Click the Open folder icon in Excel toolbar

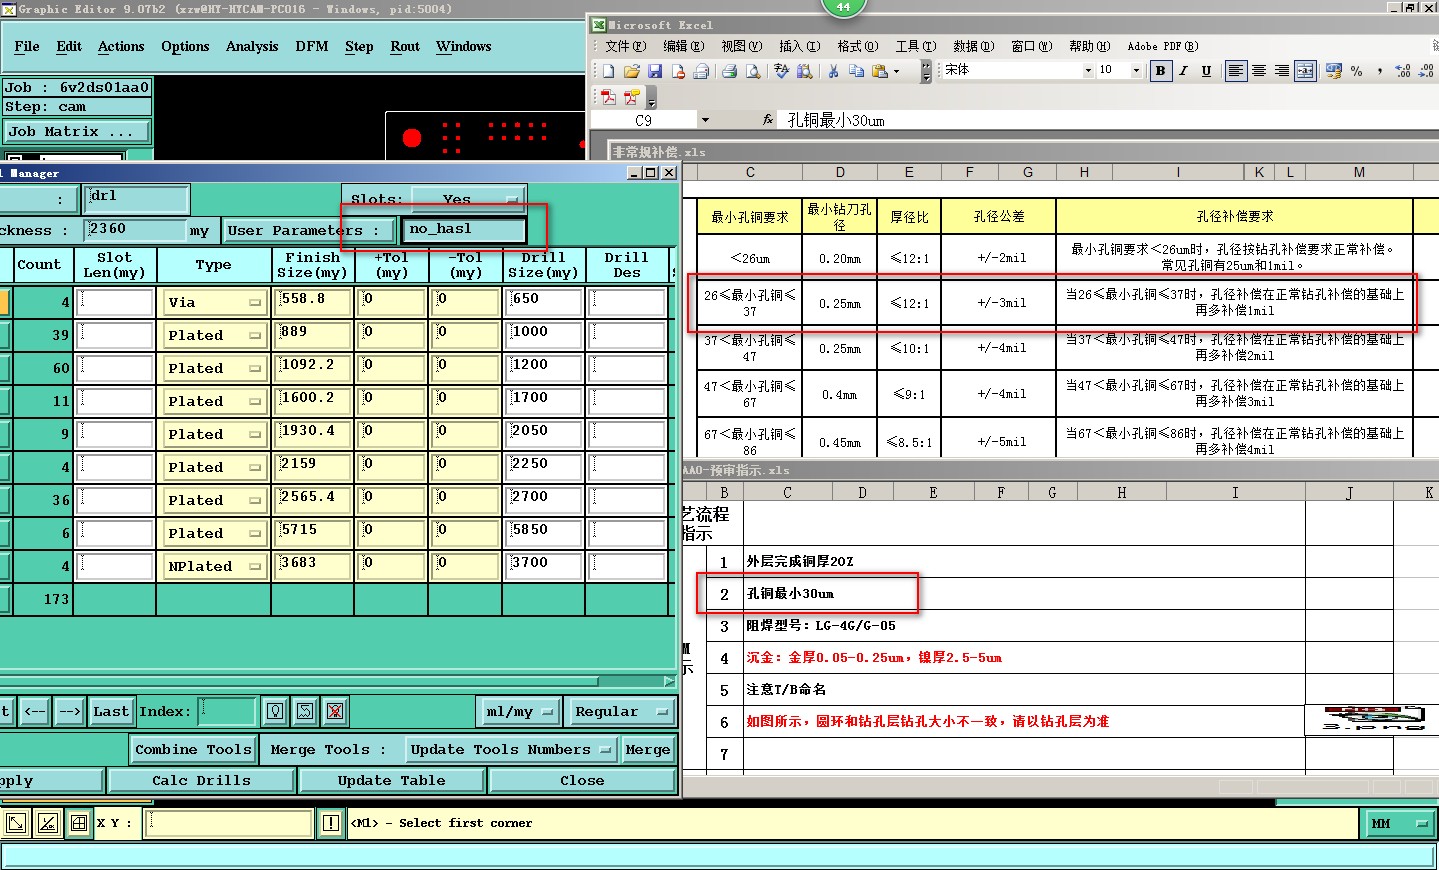click(631, 71)
